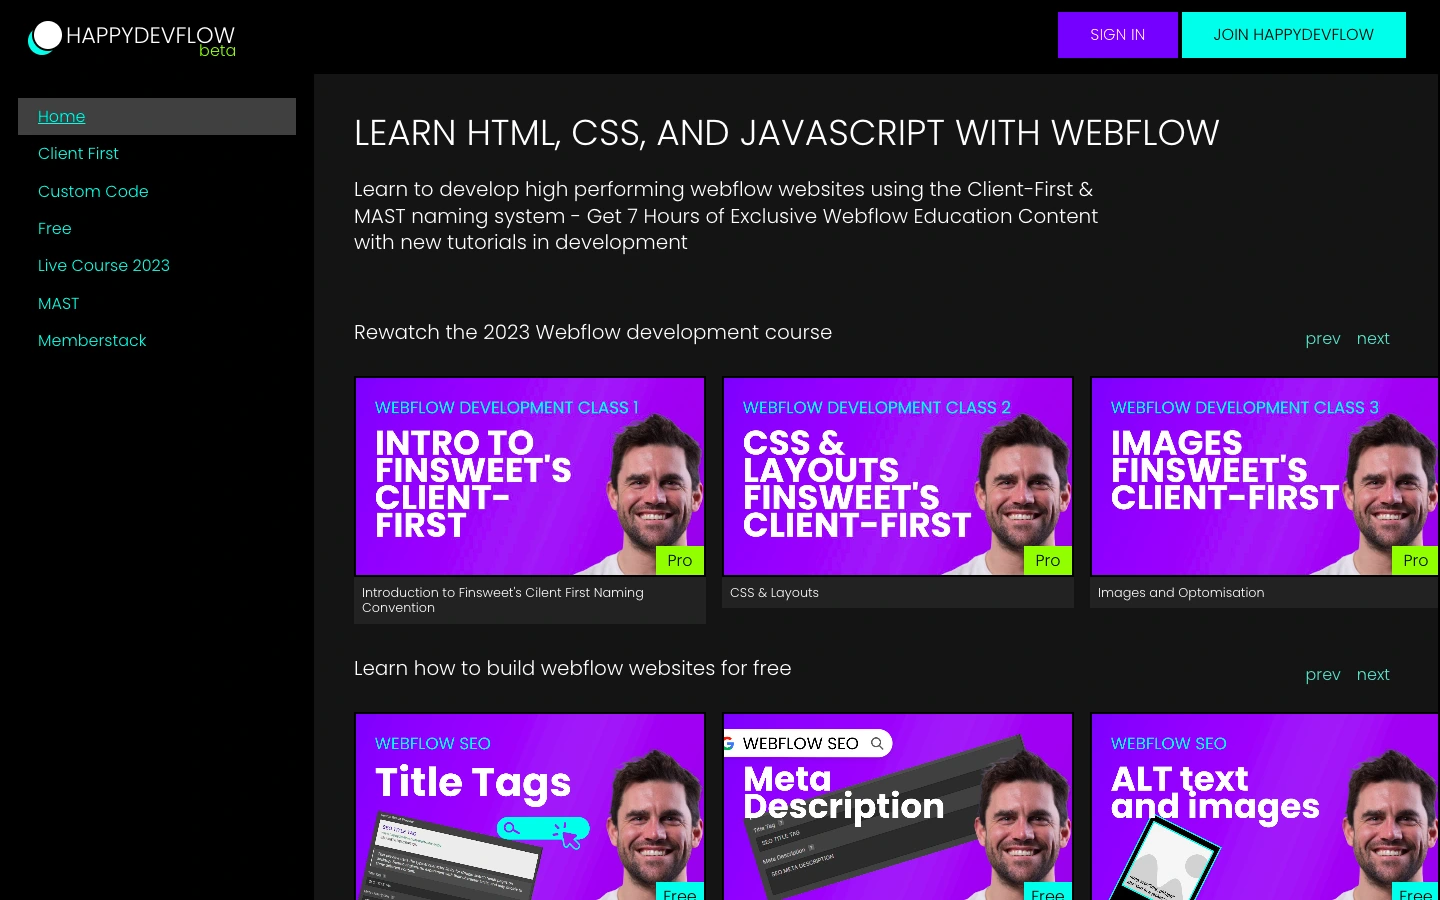Open the Intro to Finsweet's Client-First thumbnail
This screenshot has height=900, width=1440.
(x=530, y=476)
